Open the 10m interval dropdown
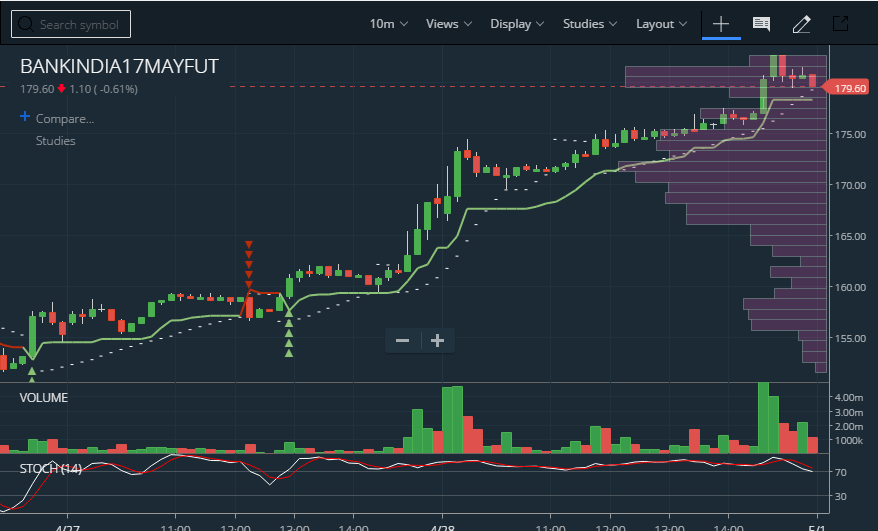This screenshot has height=531, width=878. pyautogui.click(x=389, y=24)
